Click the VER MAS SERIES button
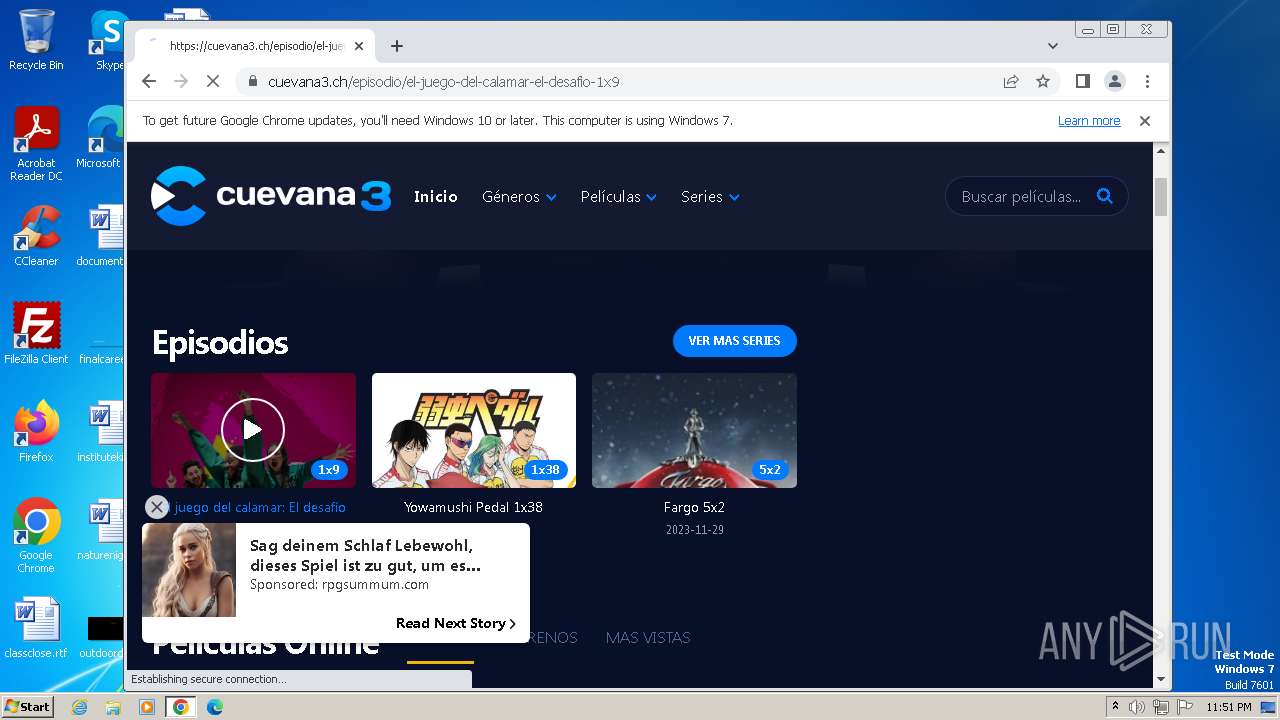Image resolution: width=1280 pixels, height=720 pixels. pyautogui.click(x=734, y=341)
